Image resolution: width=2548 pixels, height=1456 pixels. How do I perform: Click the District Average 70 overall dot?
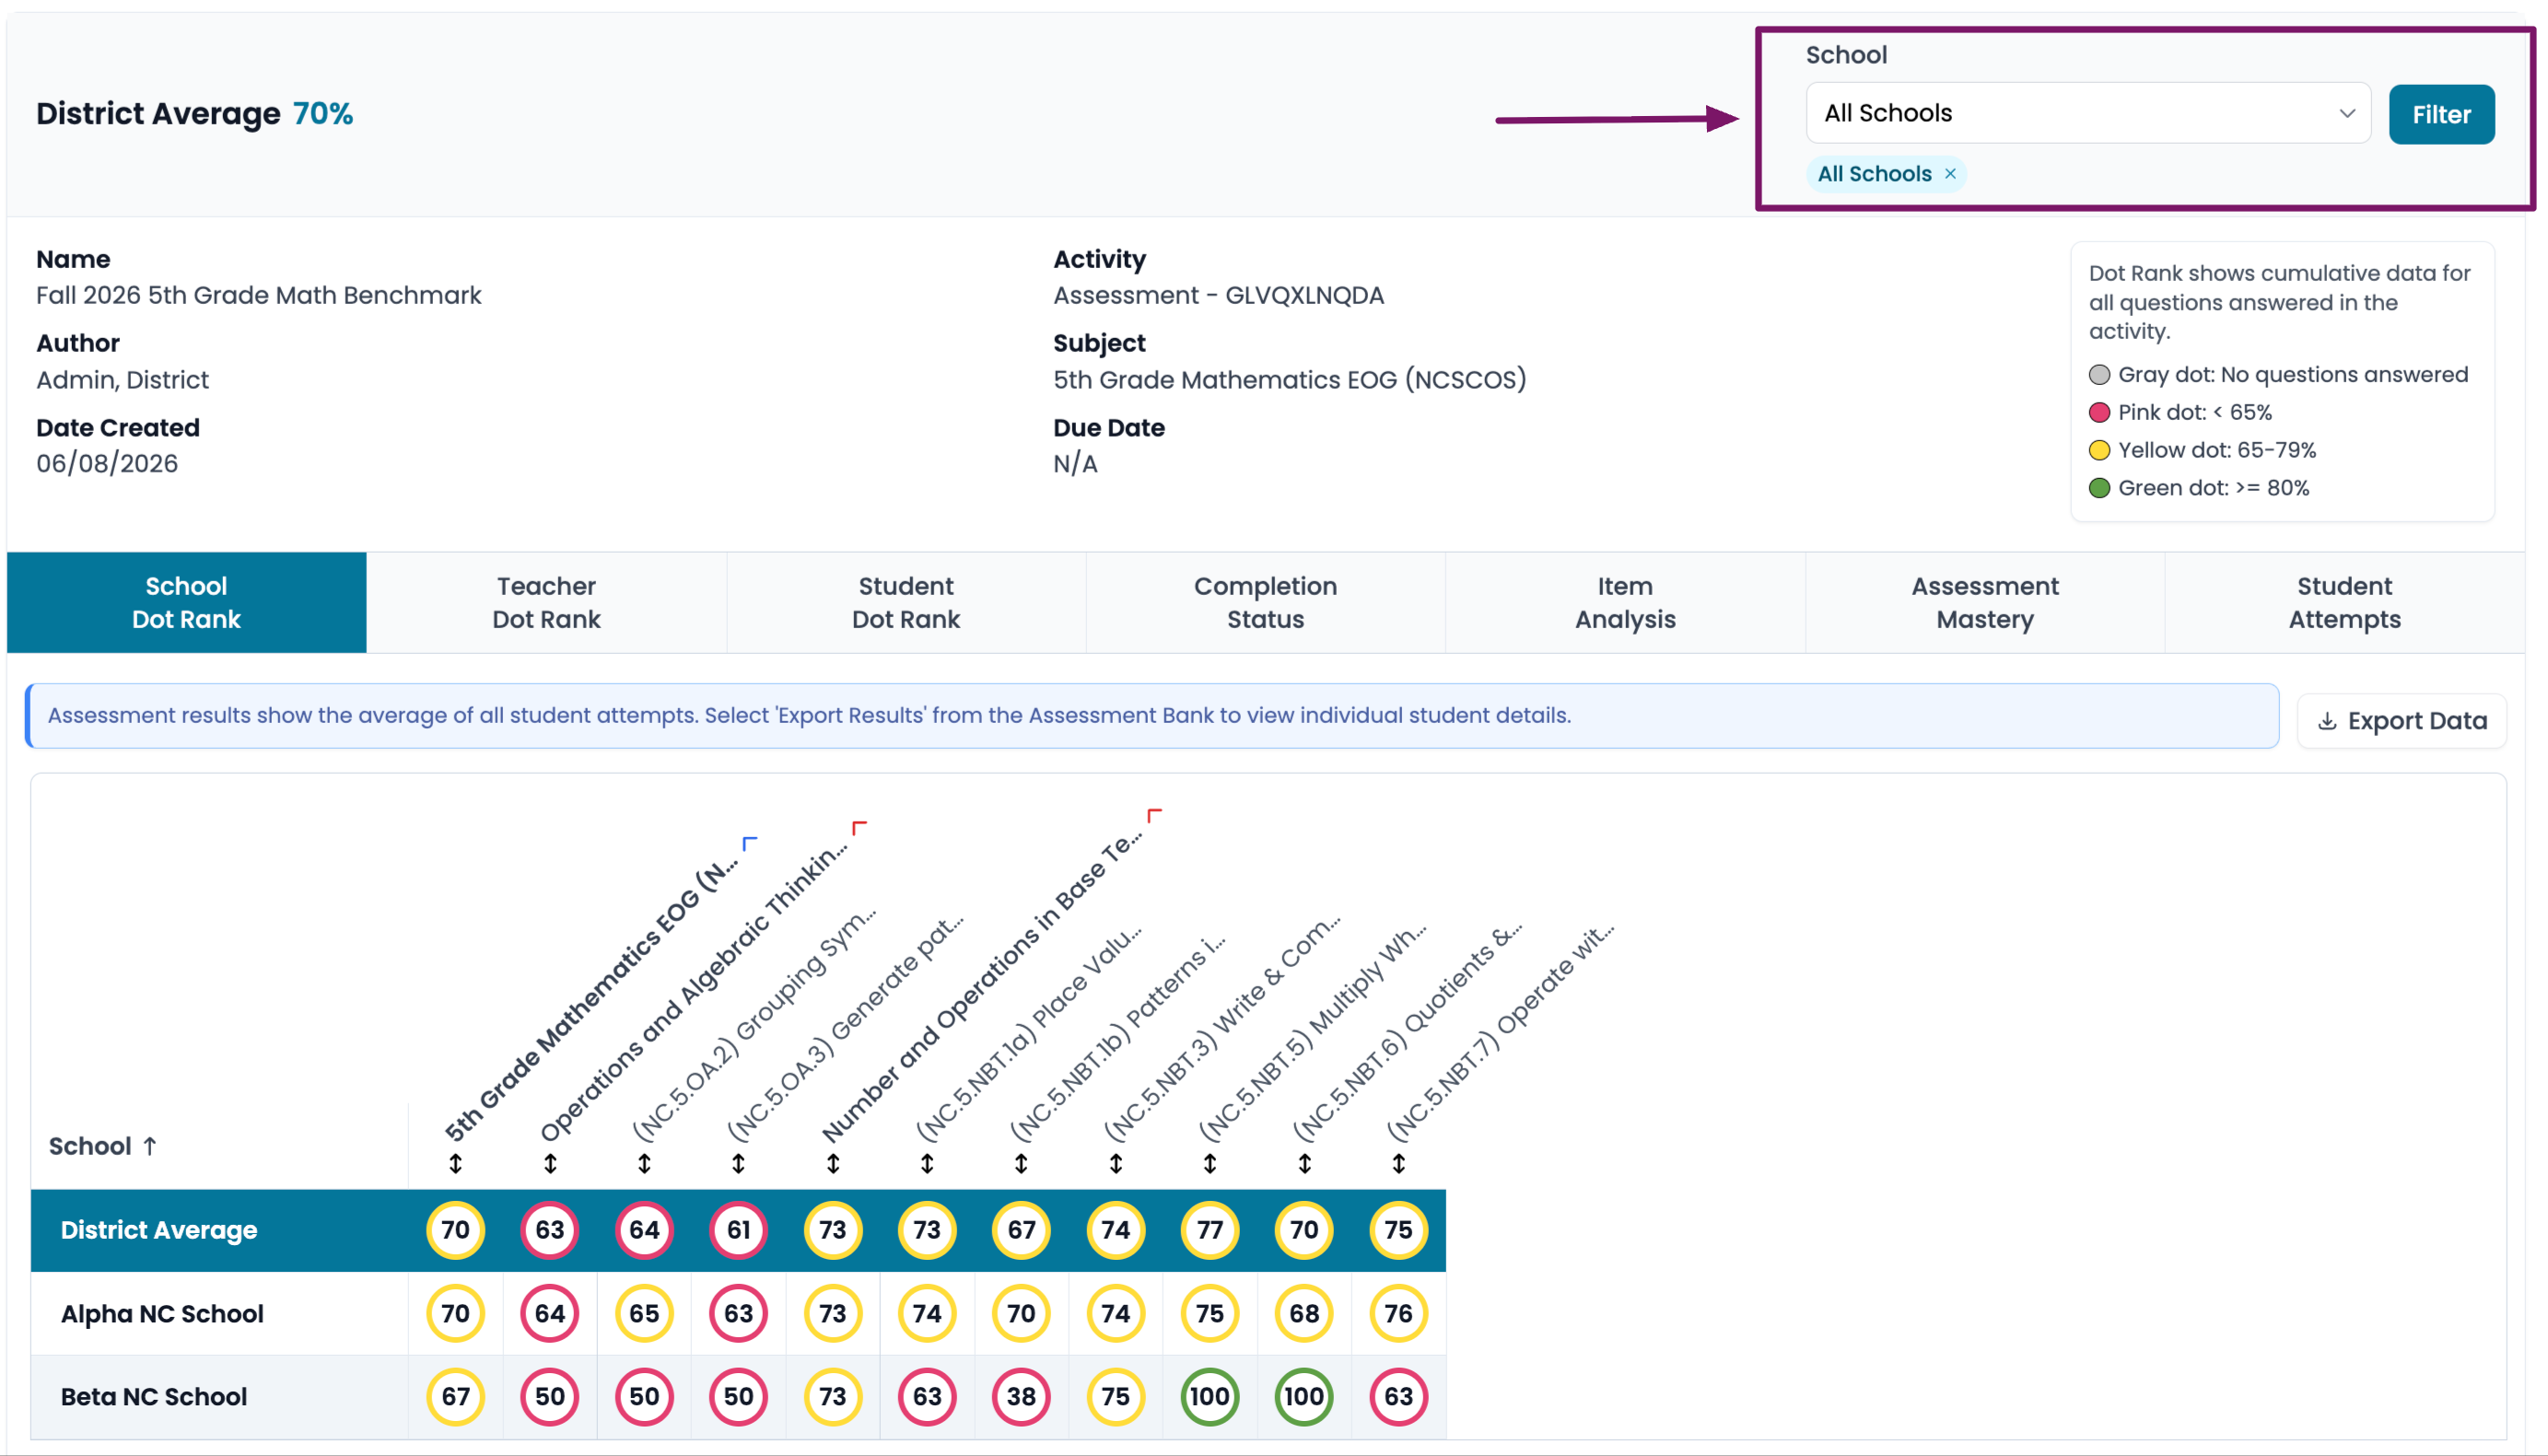pos(456,1230)
